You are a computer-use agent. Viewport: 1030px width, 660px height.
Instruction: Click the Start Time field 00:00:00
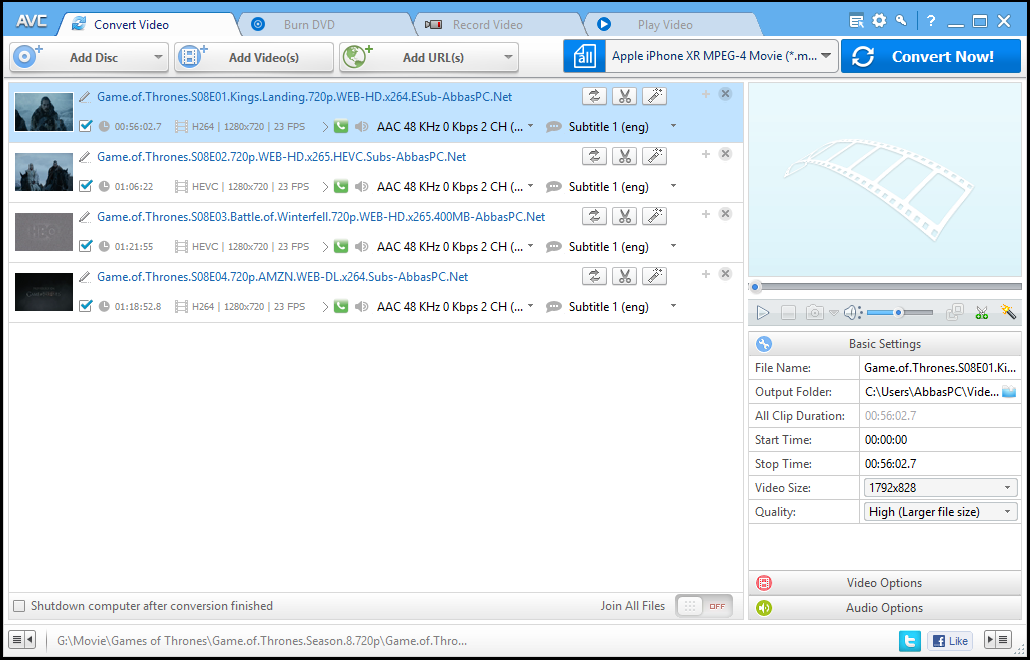pyautogui.click(x=940, y=440)
